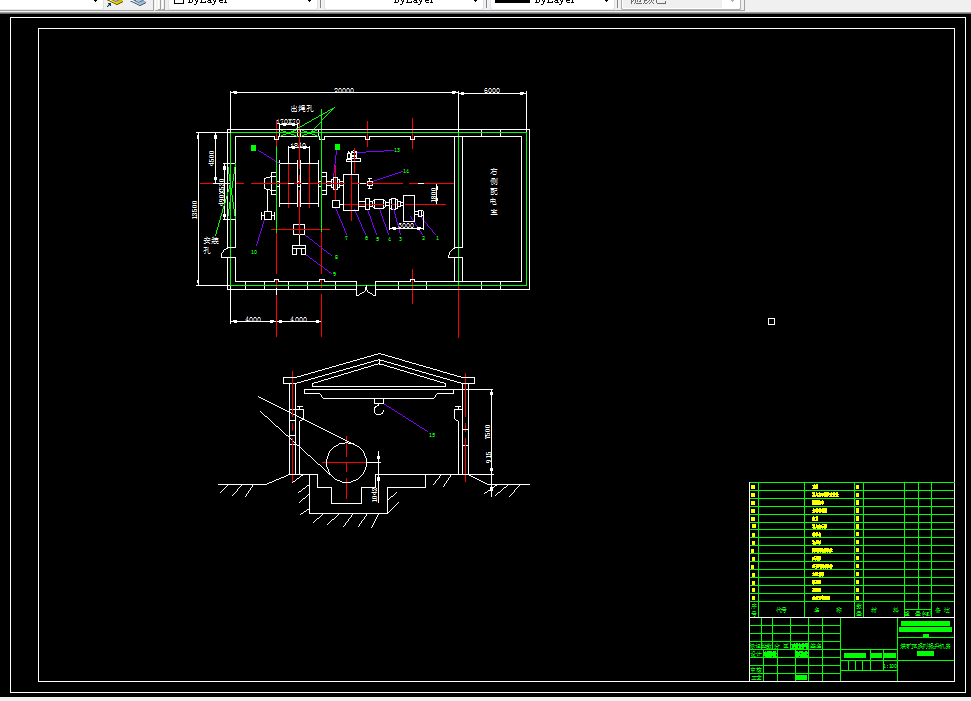Screen dimensions: 971x701
Task: Click the 设计 cell in title block
Action: click(x=755, y=655)
